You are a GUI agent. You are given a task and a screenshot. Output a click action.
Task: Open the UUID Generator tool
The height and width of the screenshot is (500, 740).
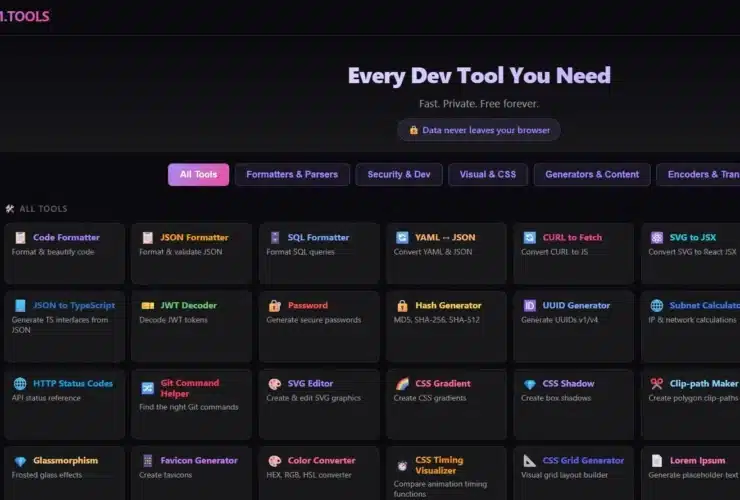click(574, 326)
